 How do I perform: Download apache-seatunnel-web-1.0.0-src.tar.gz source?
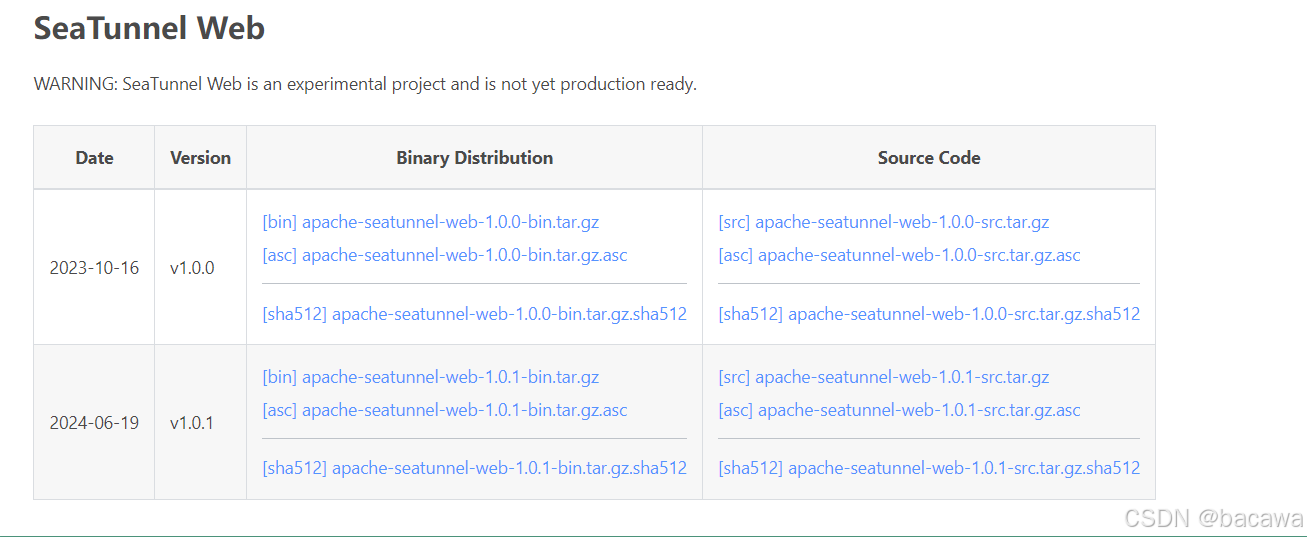click(x=884, y=222)
